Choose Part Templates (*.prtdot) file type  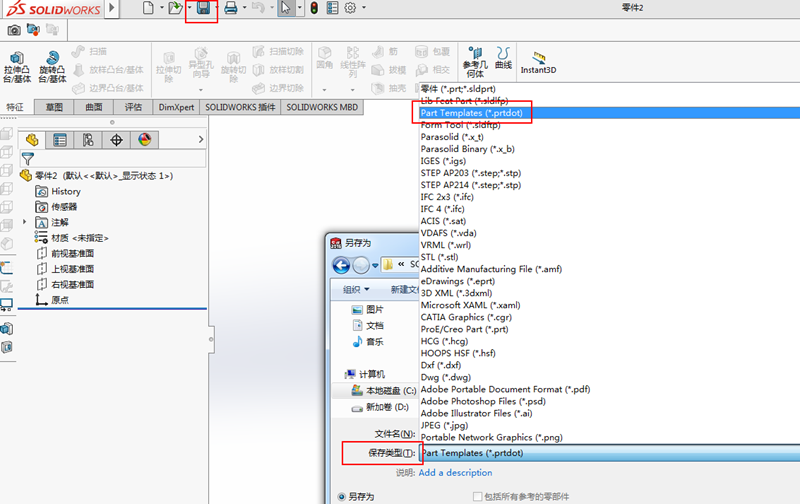pos(610,113)
